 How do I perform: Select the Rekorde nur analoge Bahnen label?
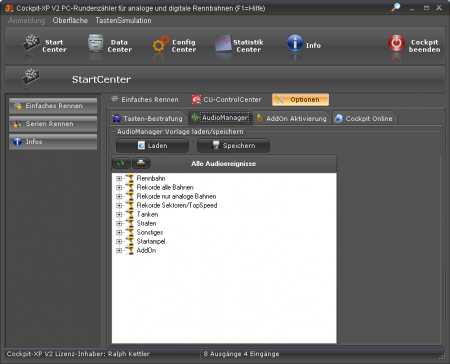coord(176,196)
